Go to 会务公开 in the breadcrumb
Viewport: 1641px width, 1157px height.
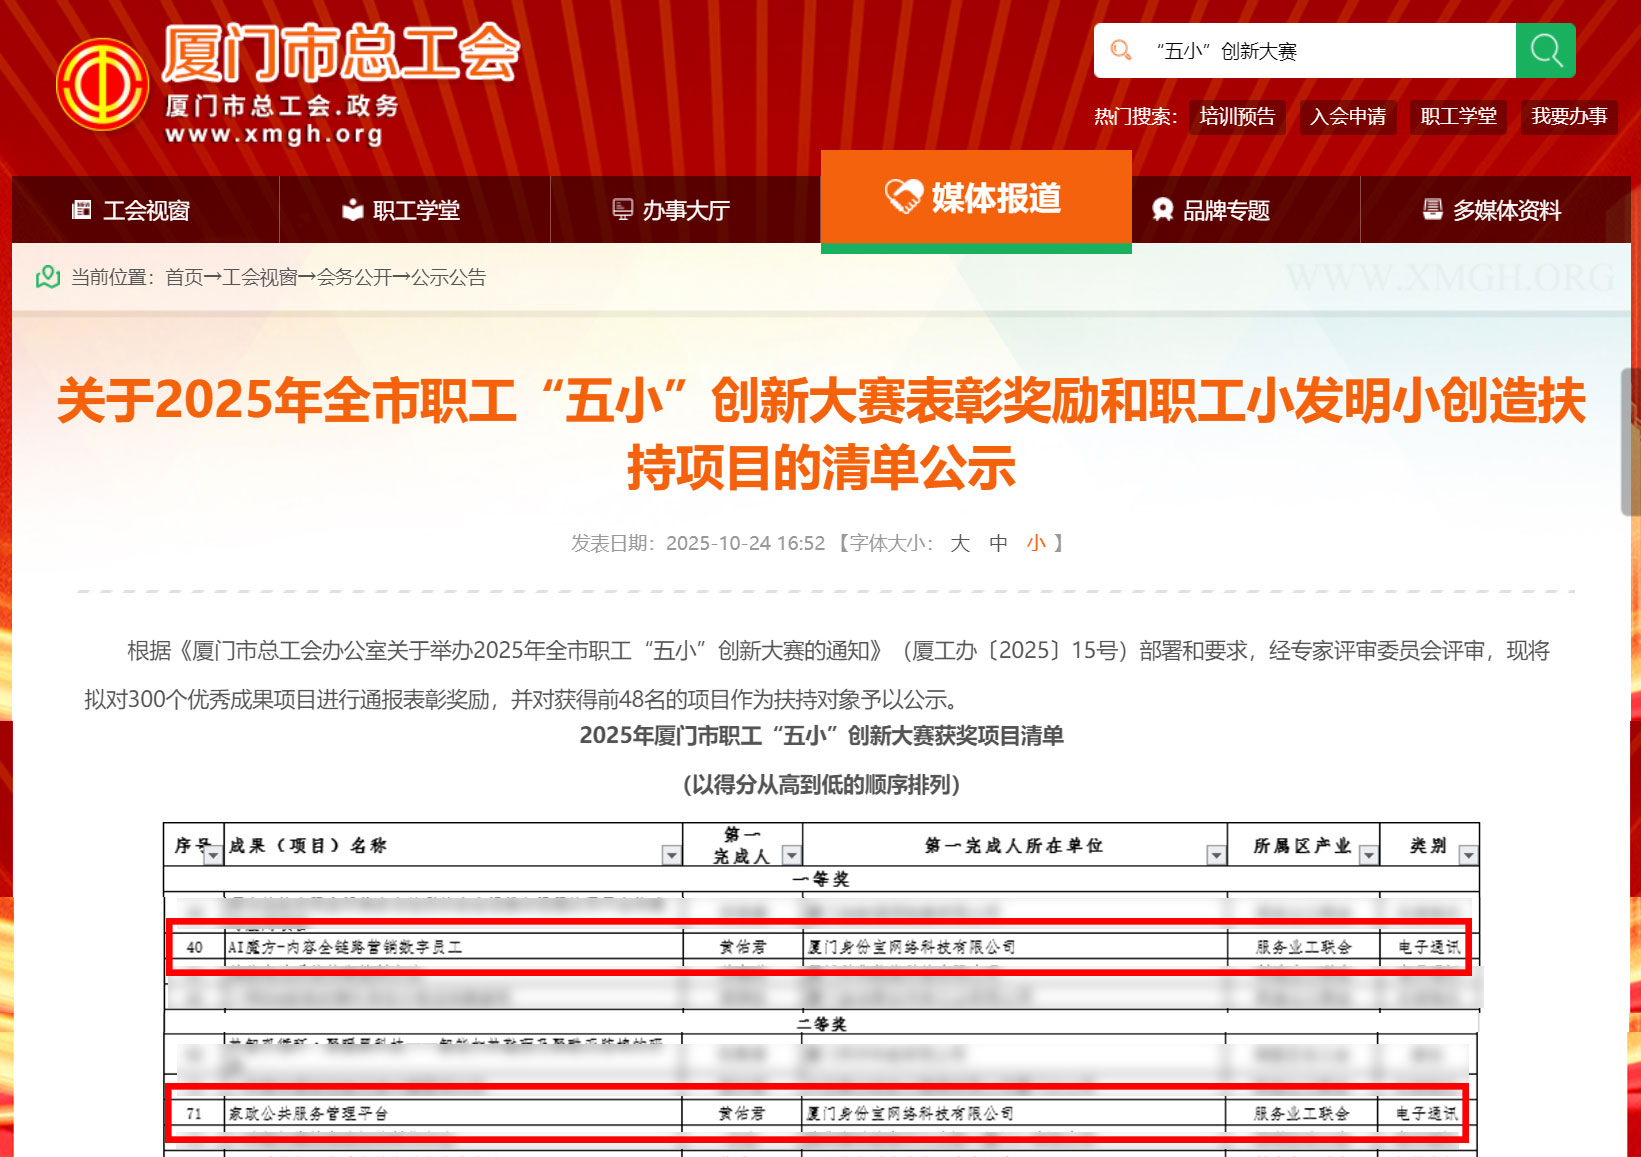[354, 277]
